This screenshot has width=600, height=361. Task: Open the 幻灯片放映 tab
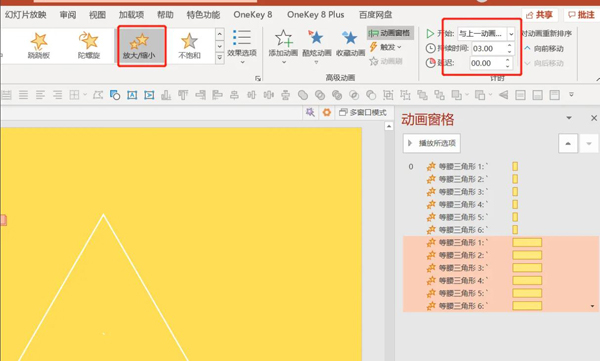(x=25, y=15)
